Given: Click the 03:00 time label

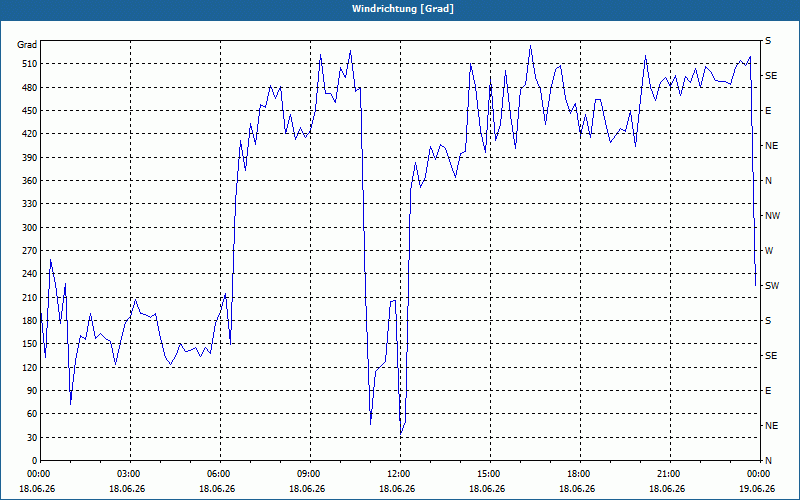Looking at the screenshot, I should coord(130,473).
